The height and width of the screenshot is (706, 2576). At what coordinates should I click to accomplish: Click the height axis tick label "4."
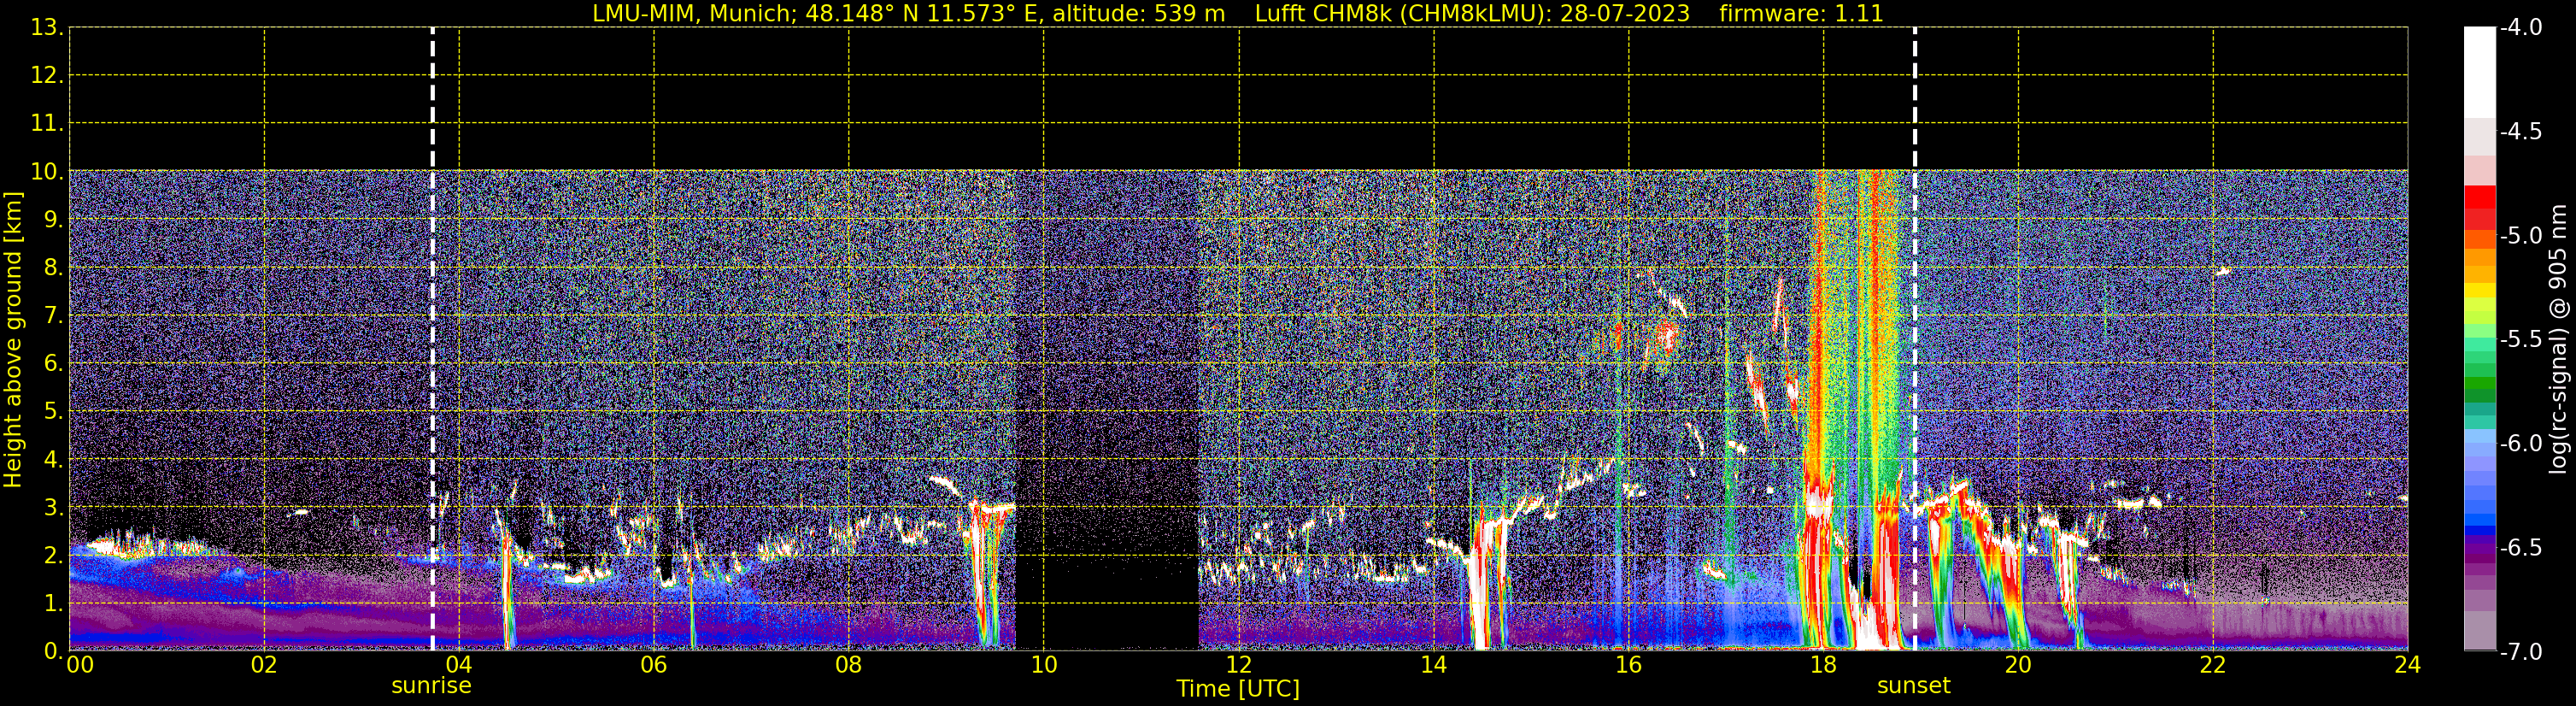click(x=53, y=459)
